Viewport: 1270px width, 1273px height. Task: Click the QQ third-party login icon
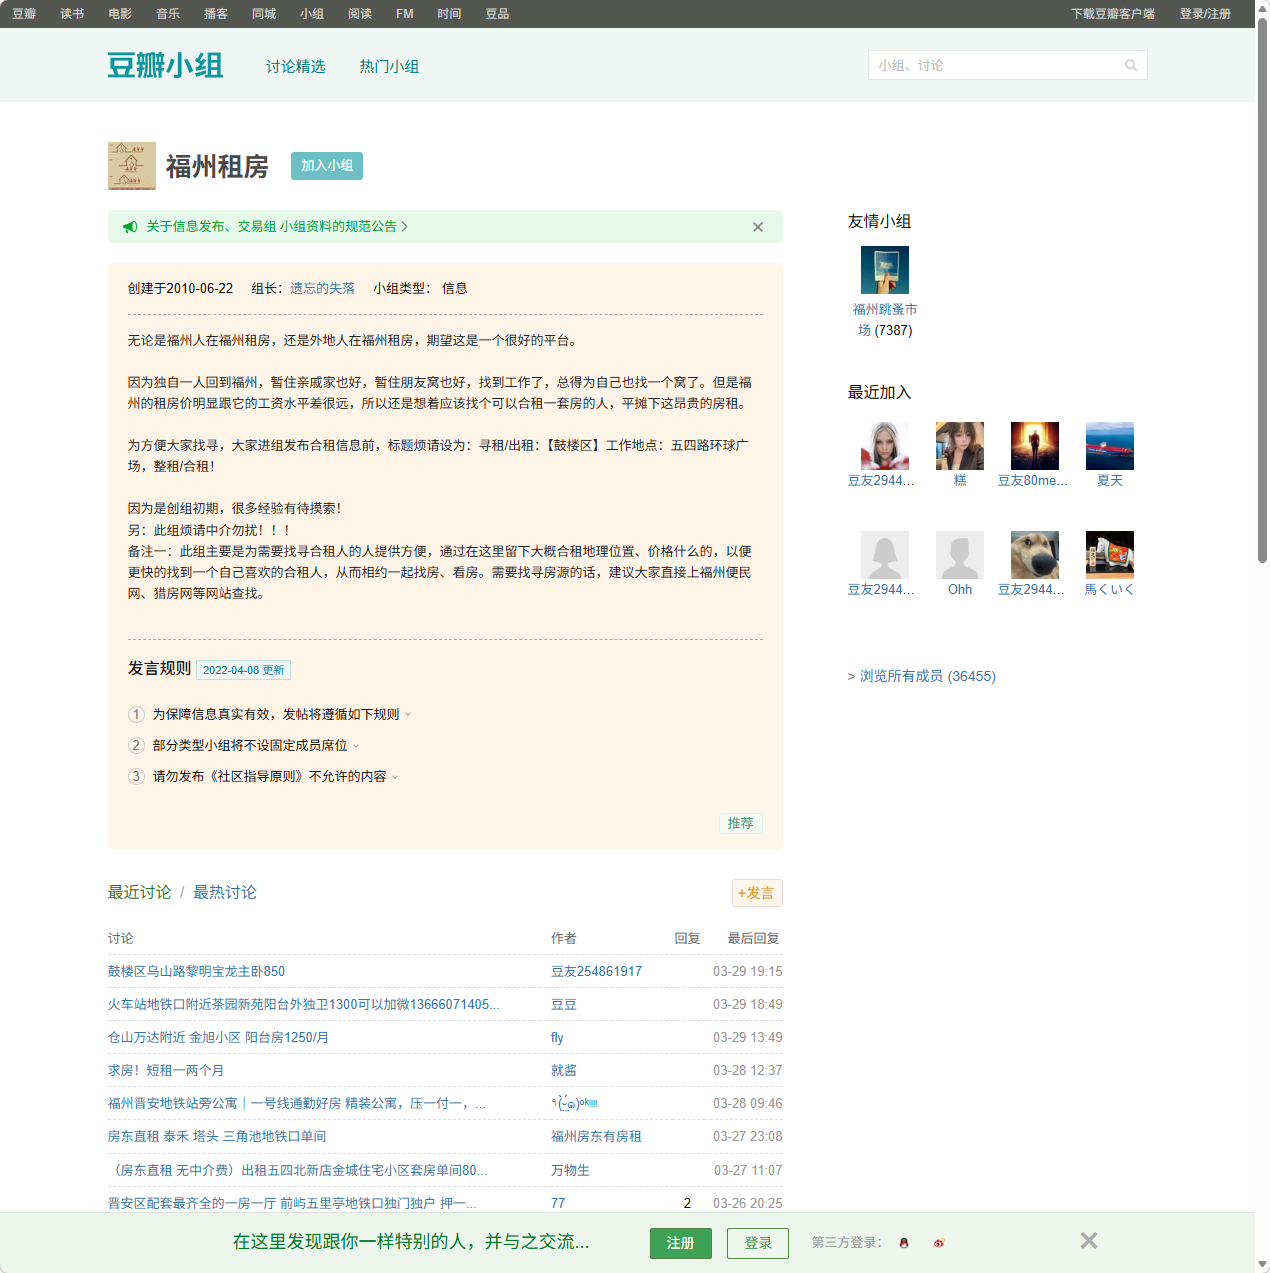(x=904, y=1243)
